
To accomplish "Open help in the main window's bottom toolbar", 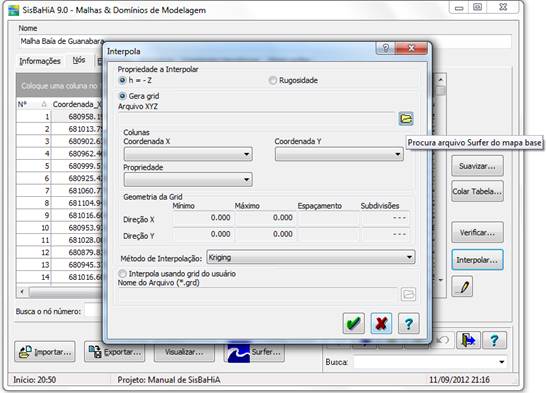I will [x=494, y=340].
